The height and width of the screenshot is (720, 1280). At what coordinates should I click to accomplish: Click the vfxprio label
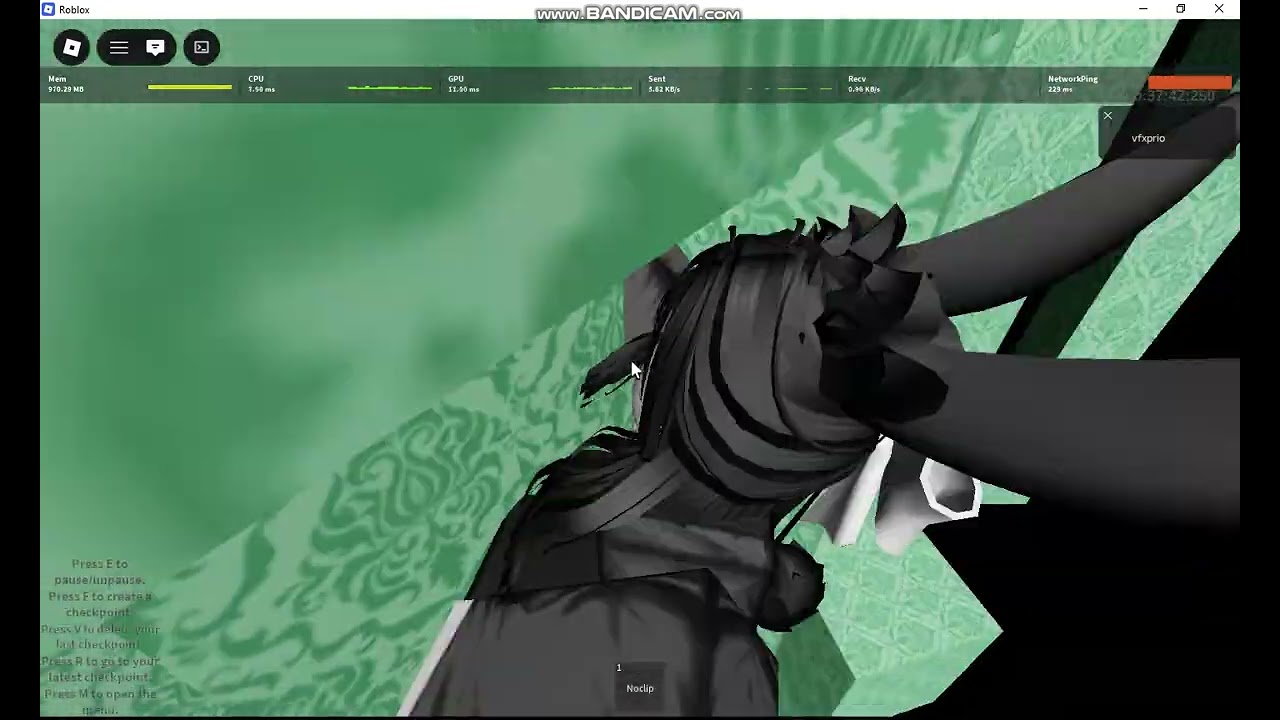pyautogui.click(x=1148, y=138)
